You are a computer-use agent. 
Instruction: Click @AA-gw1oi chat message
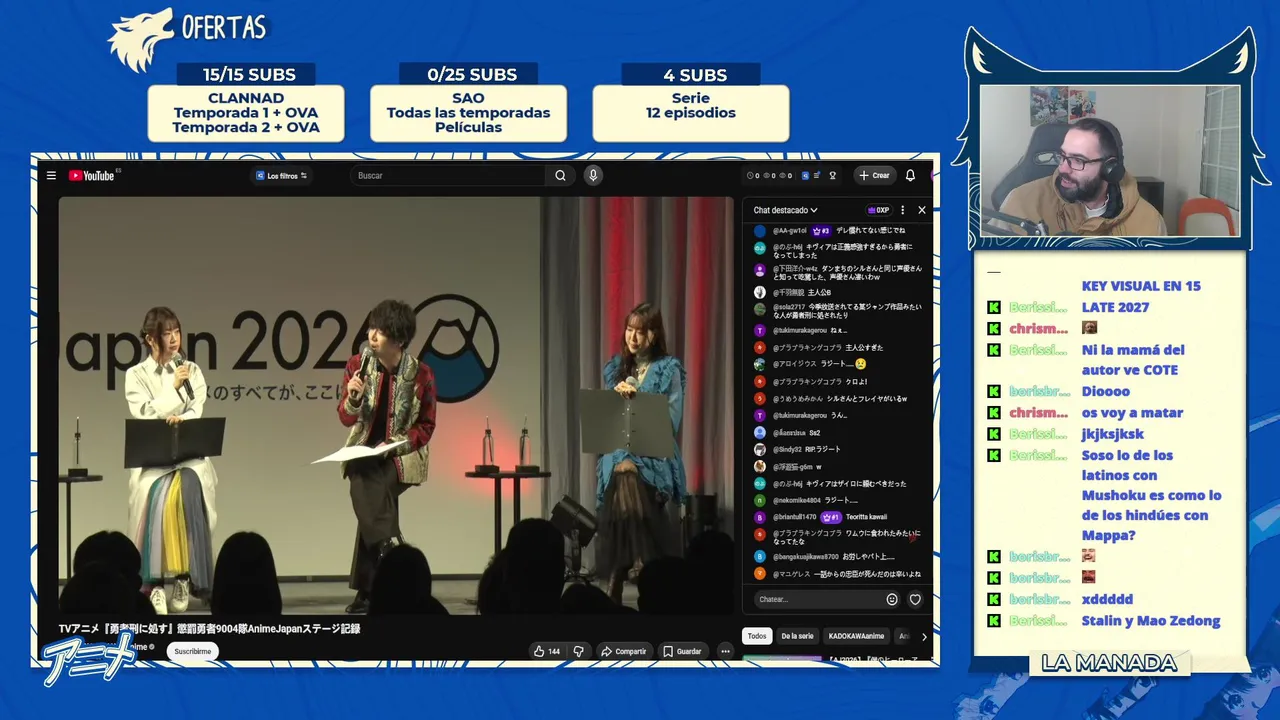(840, 231)
